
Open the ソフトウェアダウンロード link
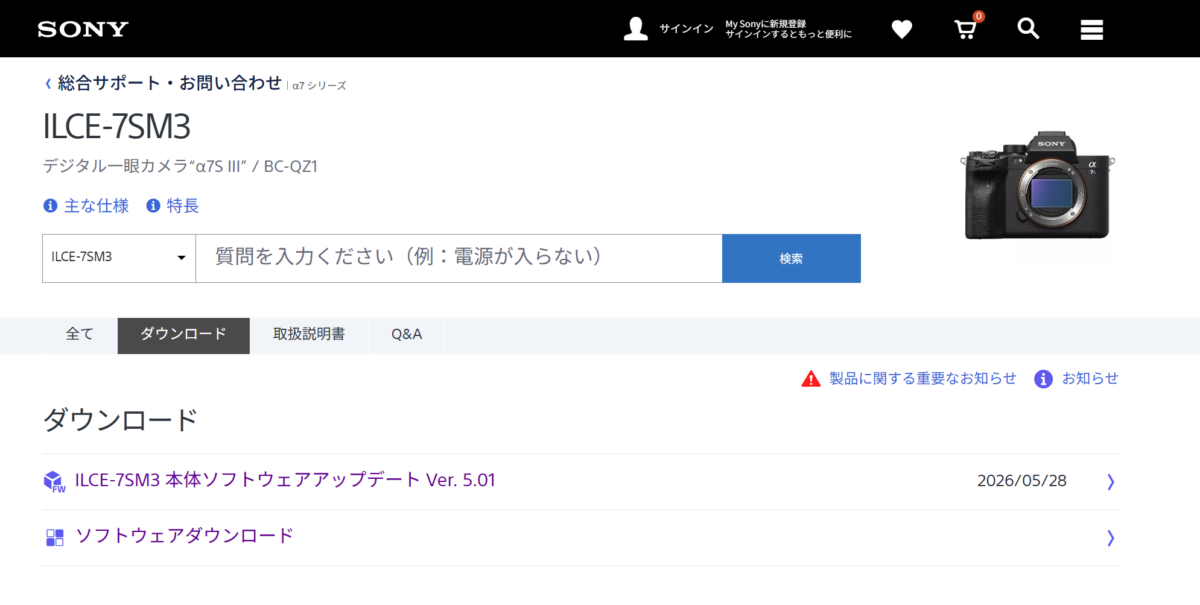[185, 536]
